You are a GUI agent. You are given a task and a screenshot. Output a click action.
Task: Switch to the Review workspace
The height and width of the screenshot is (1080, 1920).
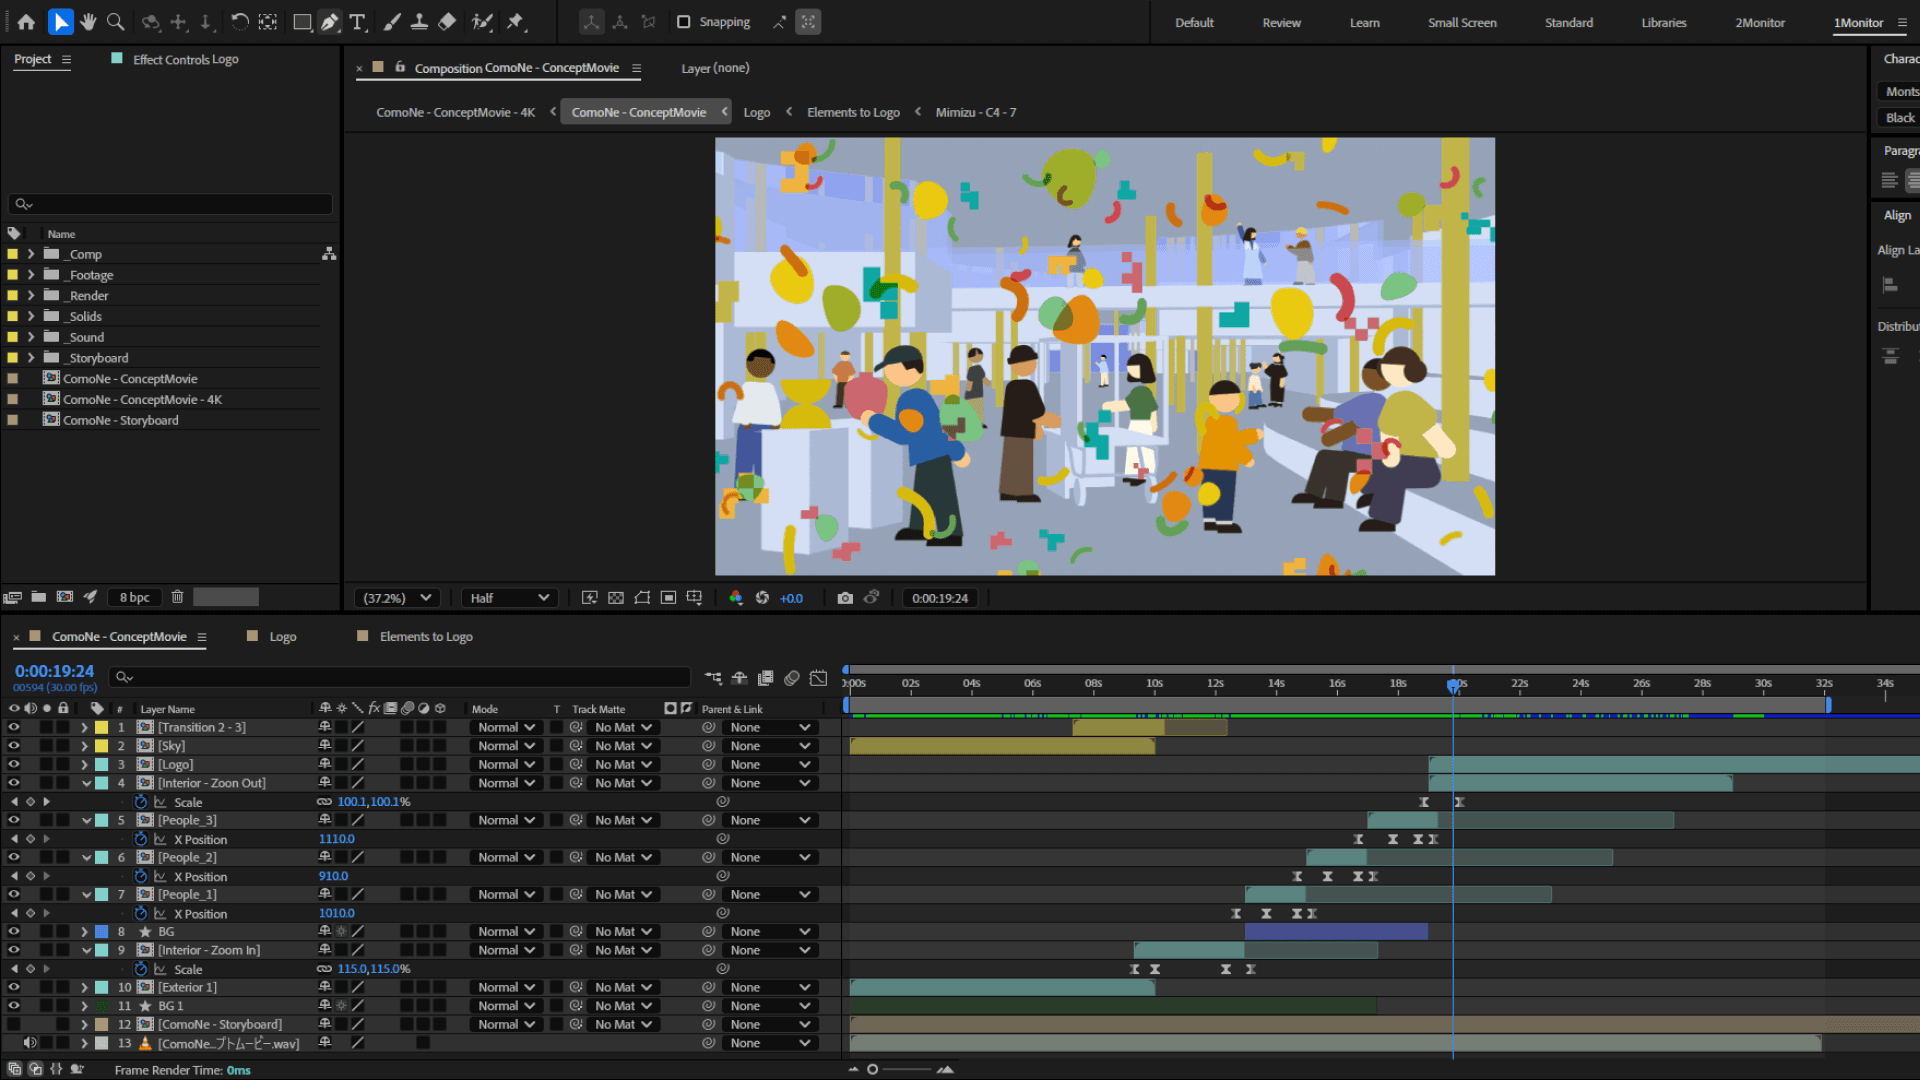pos(1281,22)
